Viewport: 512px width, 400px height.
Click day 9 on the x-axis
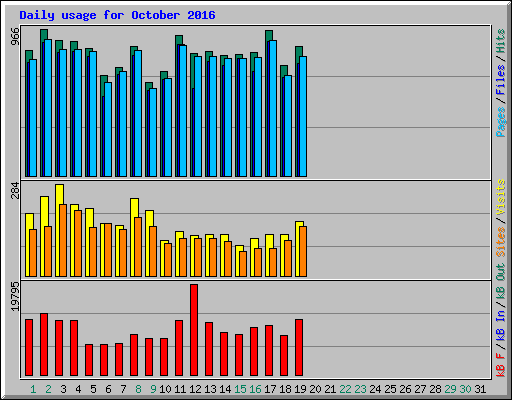153,389
